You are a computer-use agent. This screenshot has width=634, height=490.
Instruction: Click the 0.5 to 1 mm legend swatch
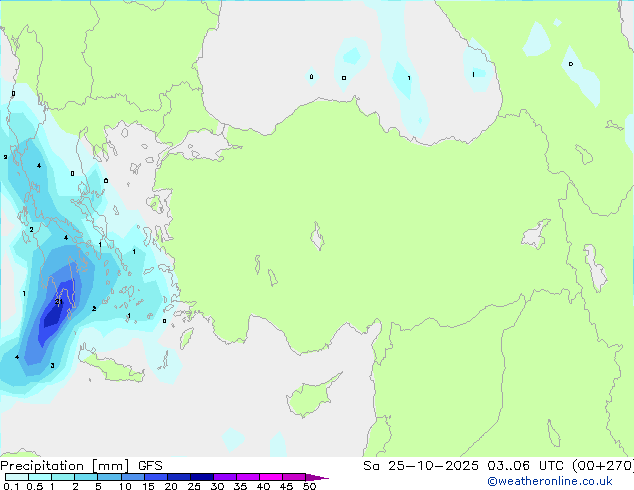pyautogui.click(x=40, y=477)
